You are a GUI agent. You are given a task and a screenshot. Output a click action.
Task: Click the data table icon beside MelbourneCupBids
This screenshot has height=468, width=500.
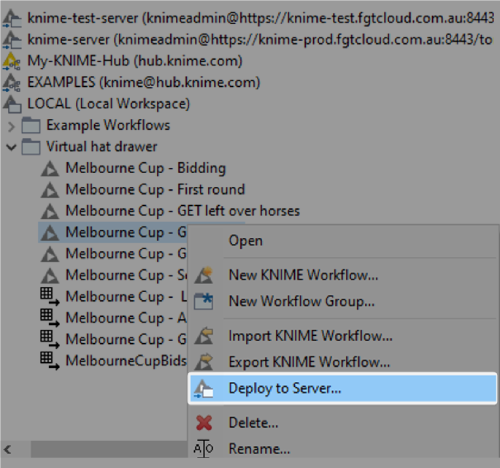[x=50, y=361]
